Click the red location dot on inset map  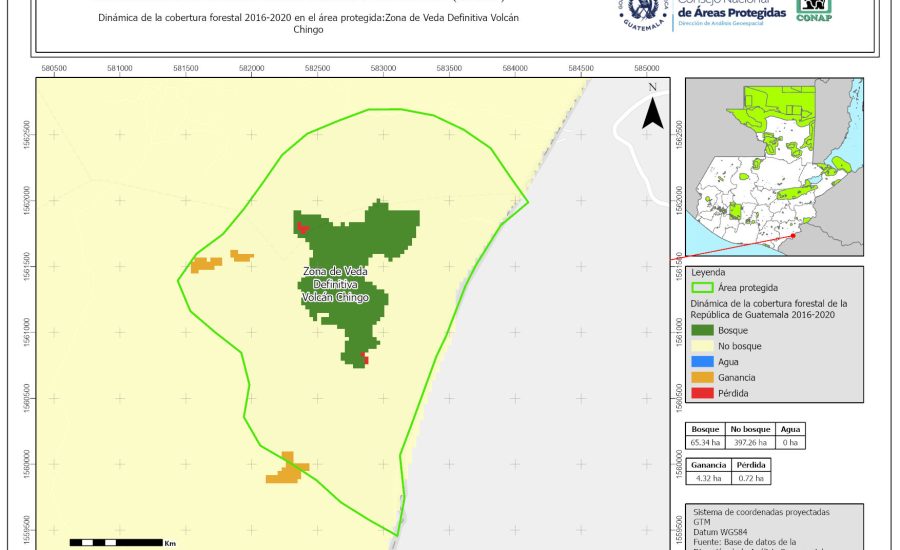tap(792, 236)
